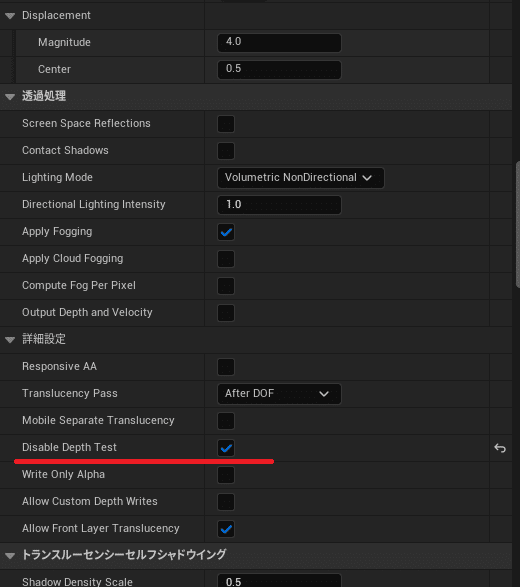Click reset arrow beside Disable Depth Test
520x587 pixels.
[500, 448]
